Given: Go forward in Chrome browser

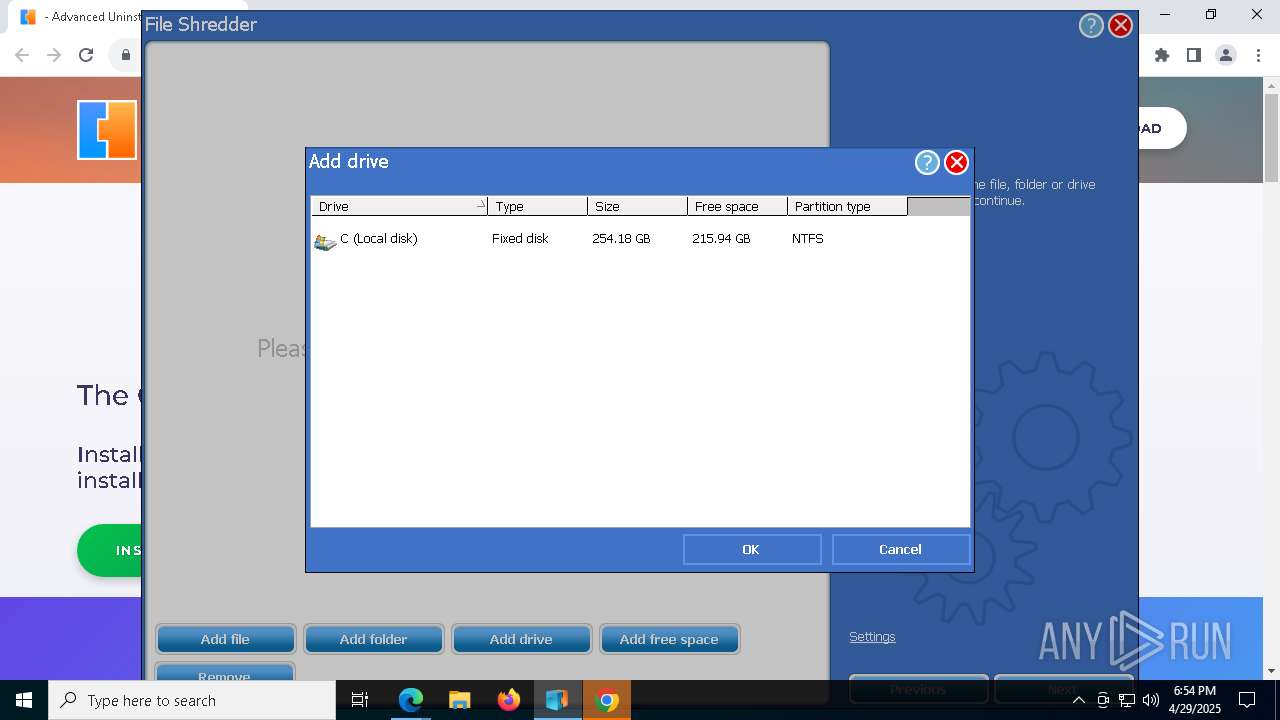Looking at the screenshot, I should pyautogui.click(x=54, y=56).
